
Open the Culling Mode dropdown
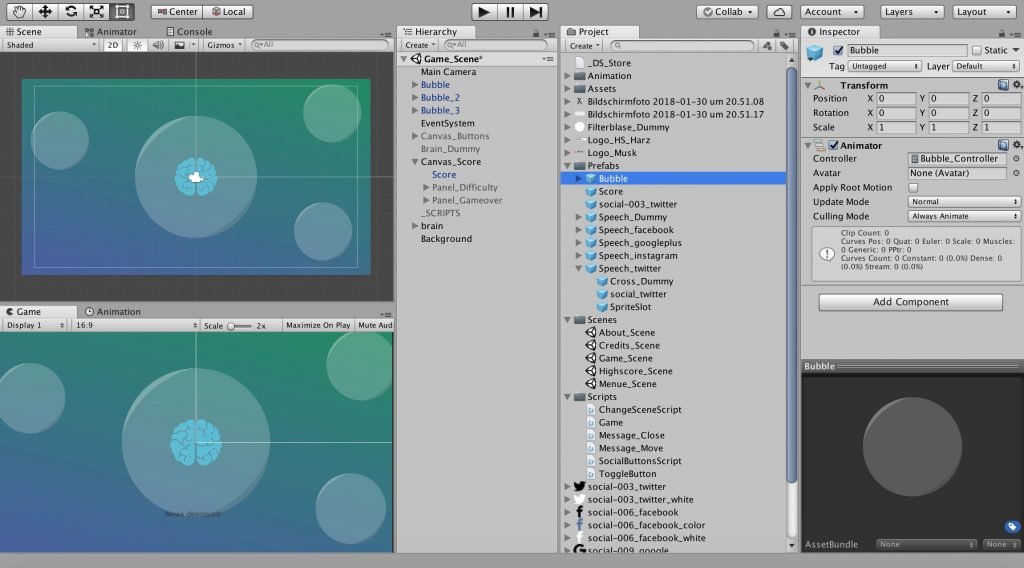click(964, 216)
